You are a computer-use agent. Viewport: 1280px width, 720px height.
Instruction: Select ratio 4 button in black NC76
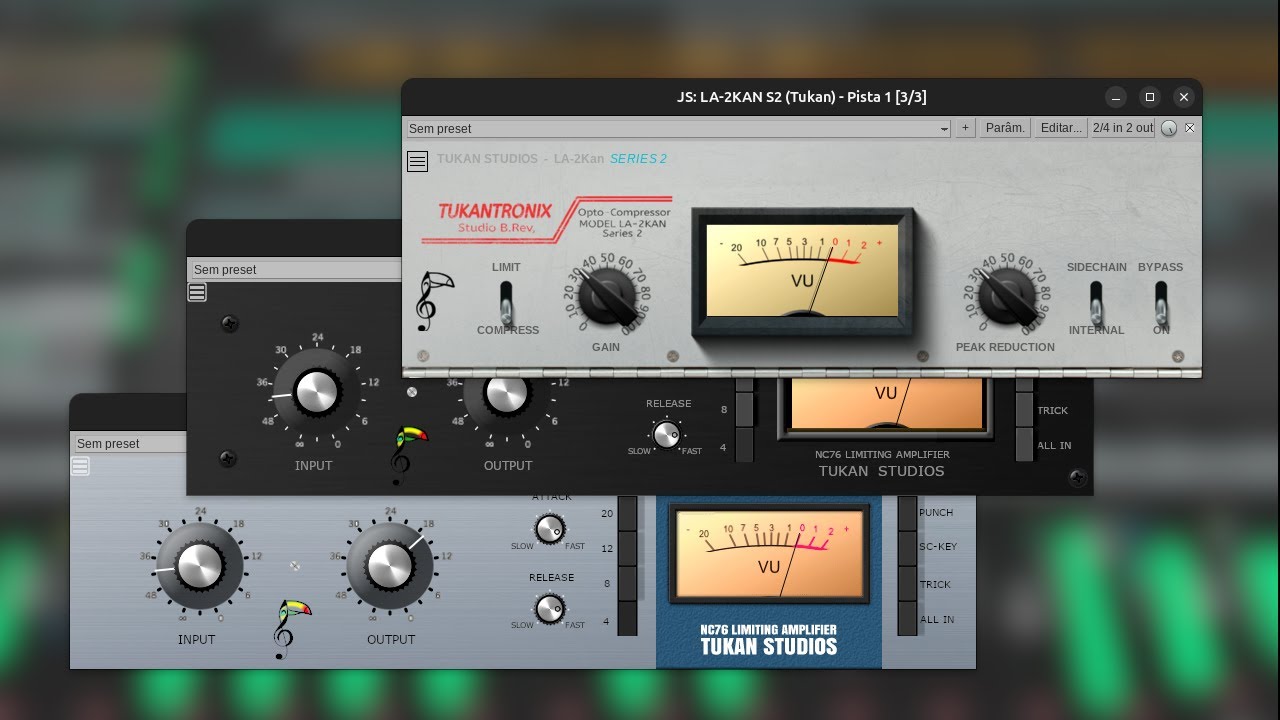tap(745, 445)
